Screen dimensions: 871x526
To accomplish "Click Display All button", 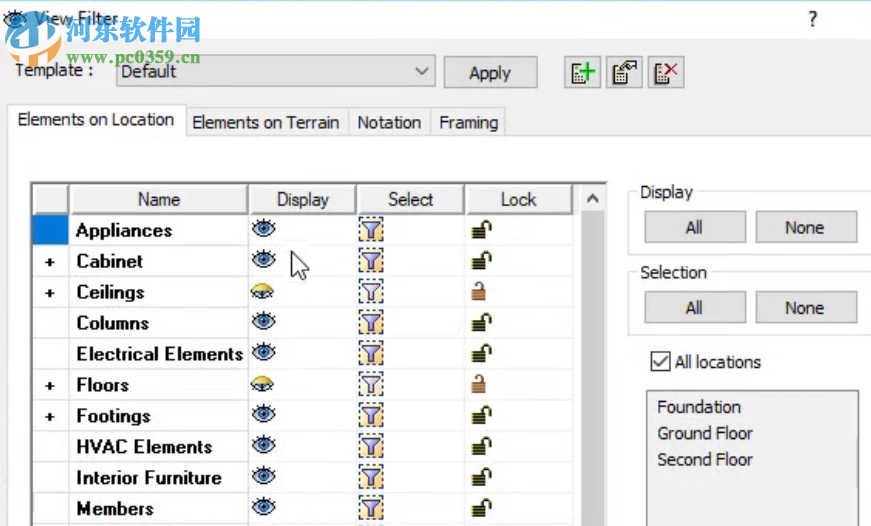I will pyautogui.click(x=694, y=227).
